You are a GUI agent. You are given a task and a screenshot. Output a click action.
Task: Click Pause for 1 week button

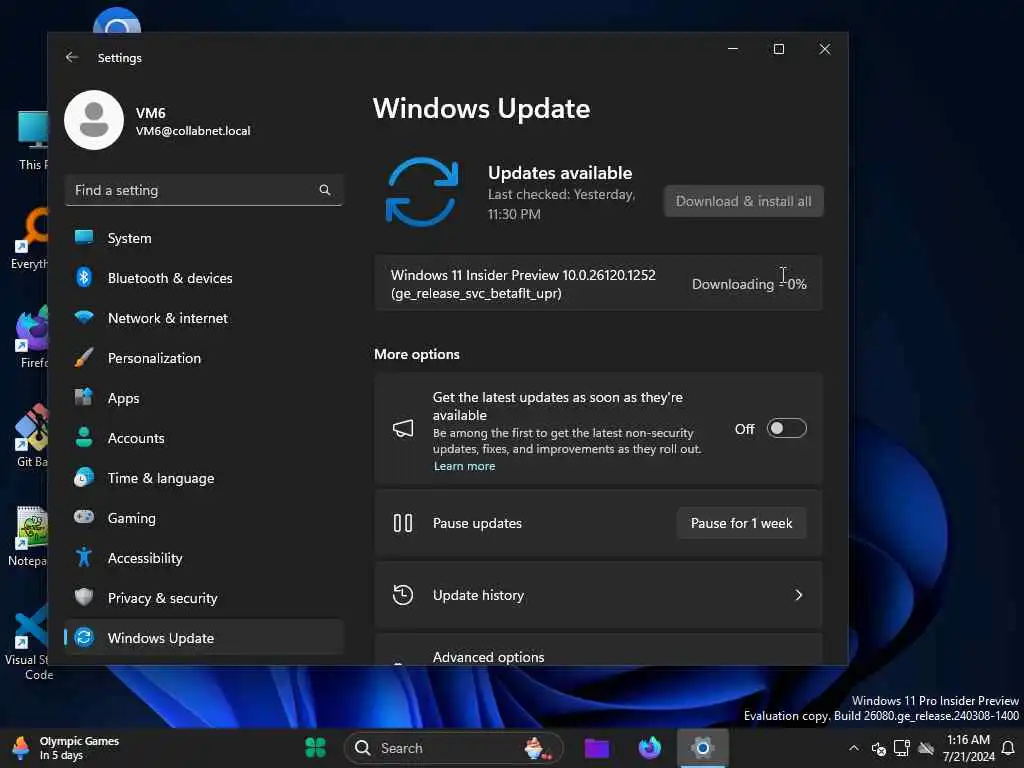tap(741, 523)
